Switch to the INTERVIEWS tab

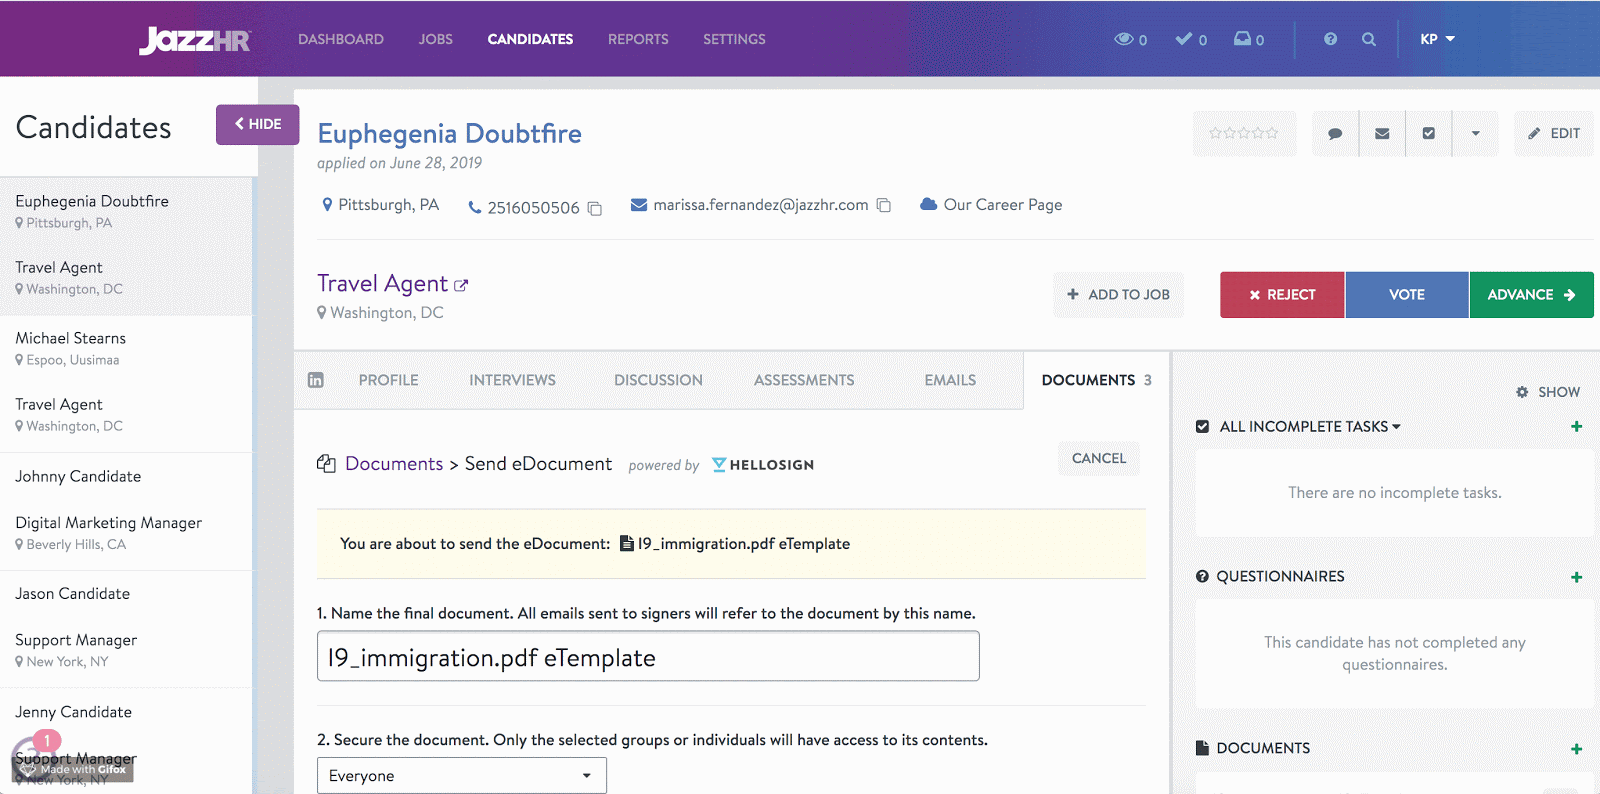[x=512, y=380]
